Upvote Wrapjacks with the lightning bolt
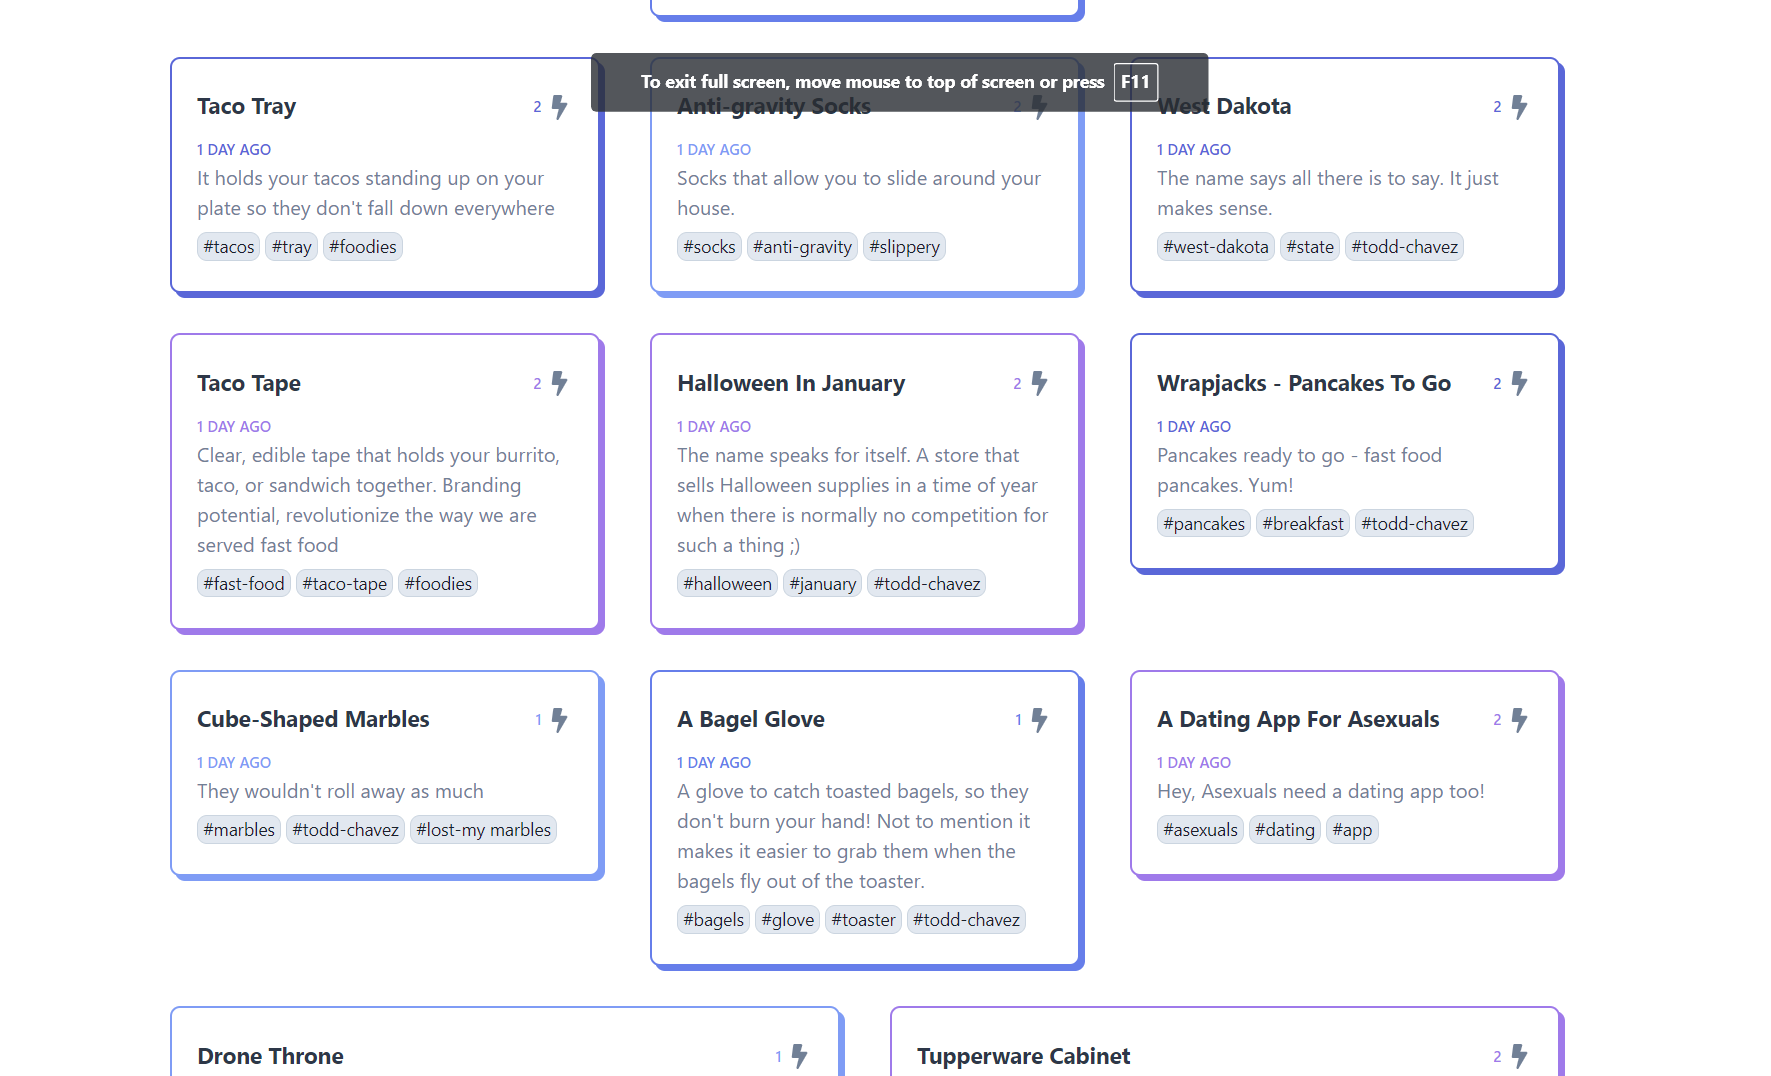 click(x=1519, y=383)
